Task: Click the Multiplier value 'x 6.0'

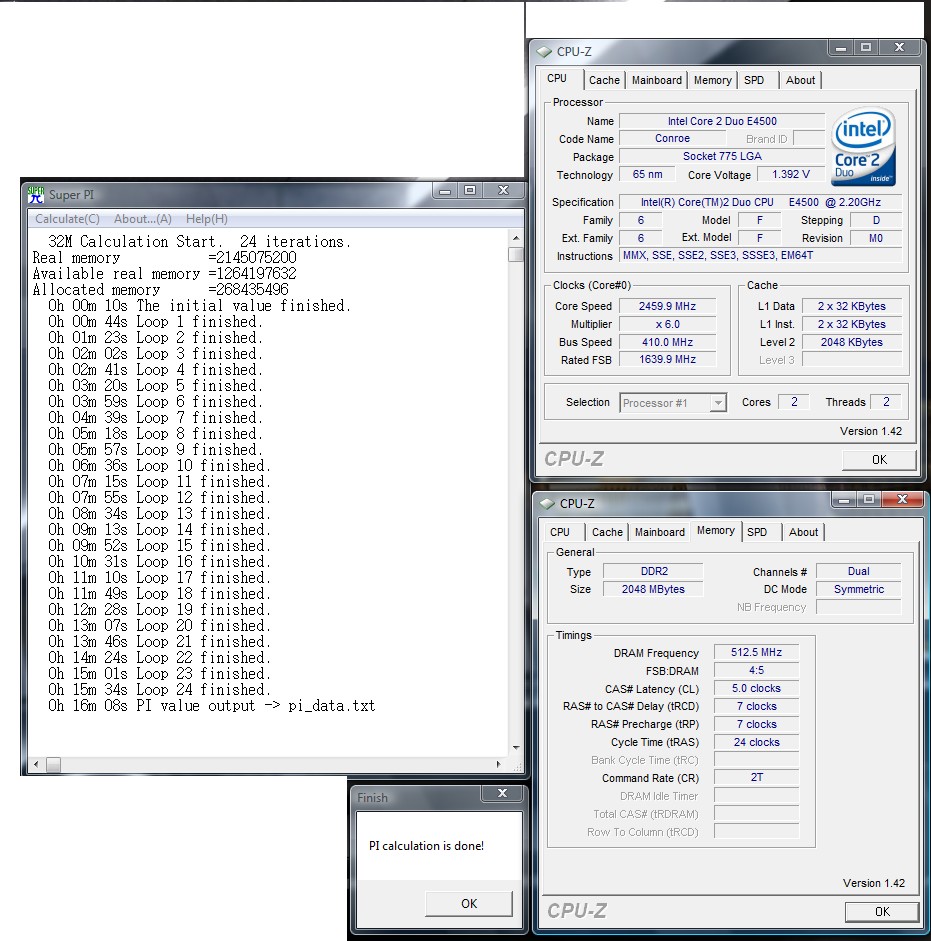Action: (x=667, y=325)
